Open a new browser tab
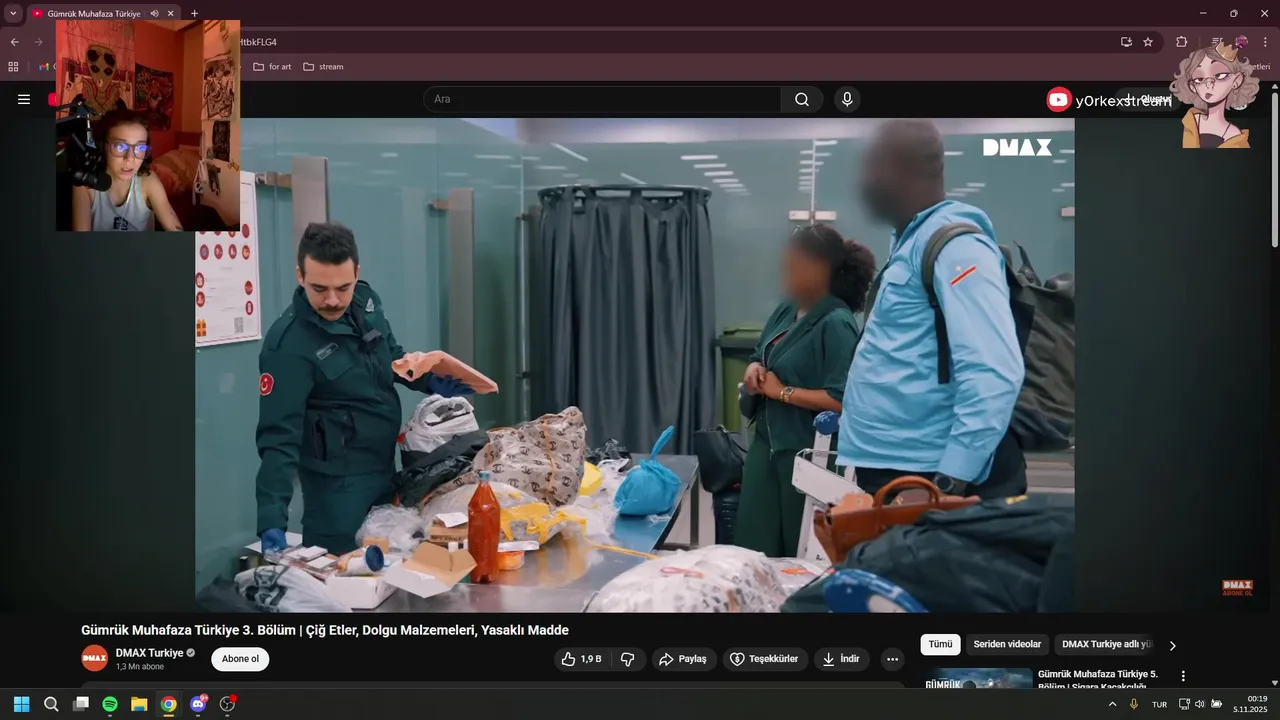 pyautogui.click(x=194, y=14)
